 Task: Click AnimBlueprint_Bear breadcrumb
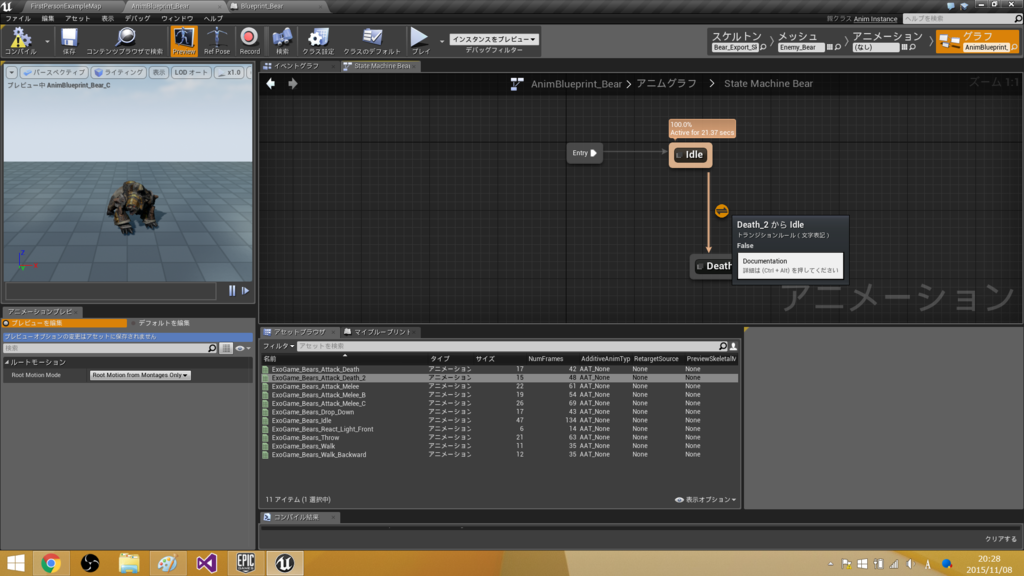(576, 84)
